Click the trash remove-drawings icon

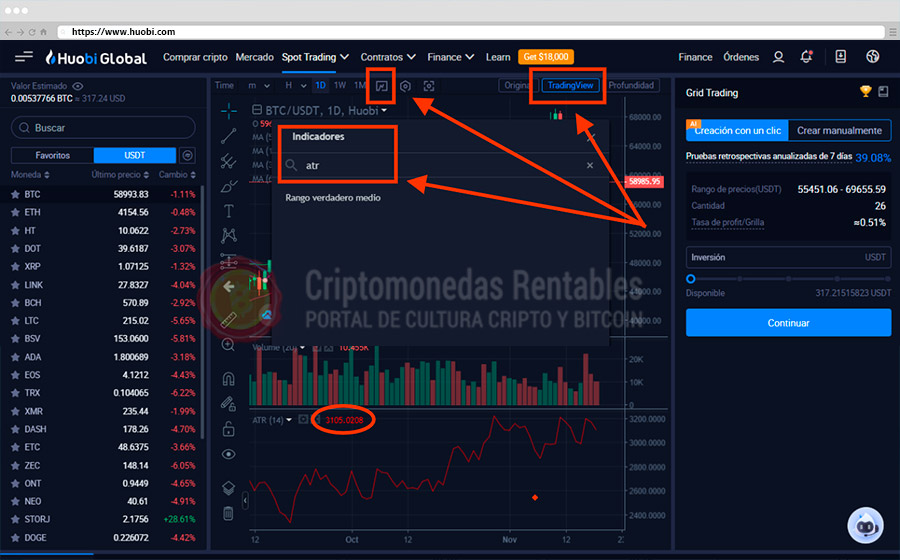228,513
